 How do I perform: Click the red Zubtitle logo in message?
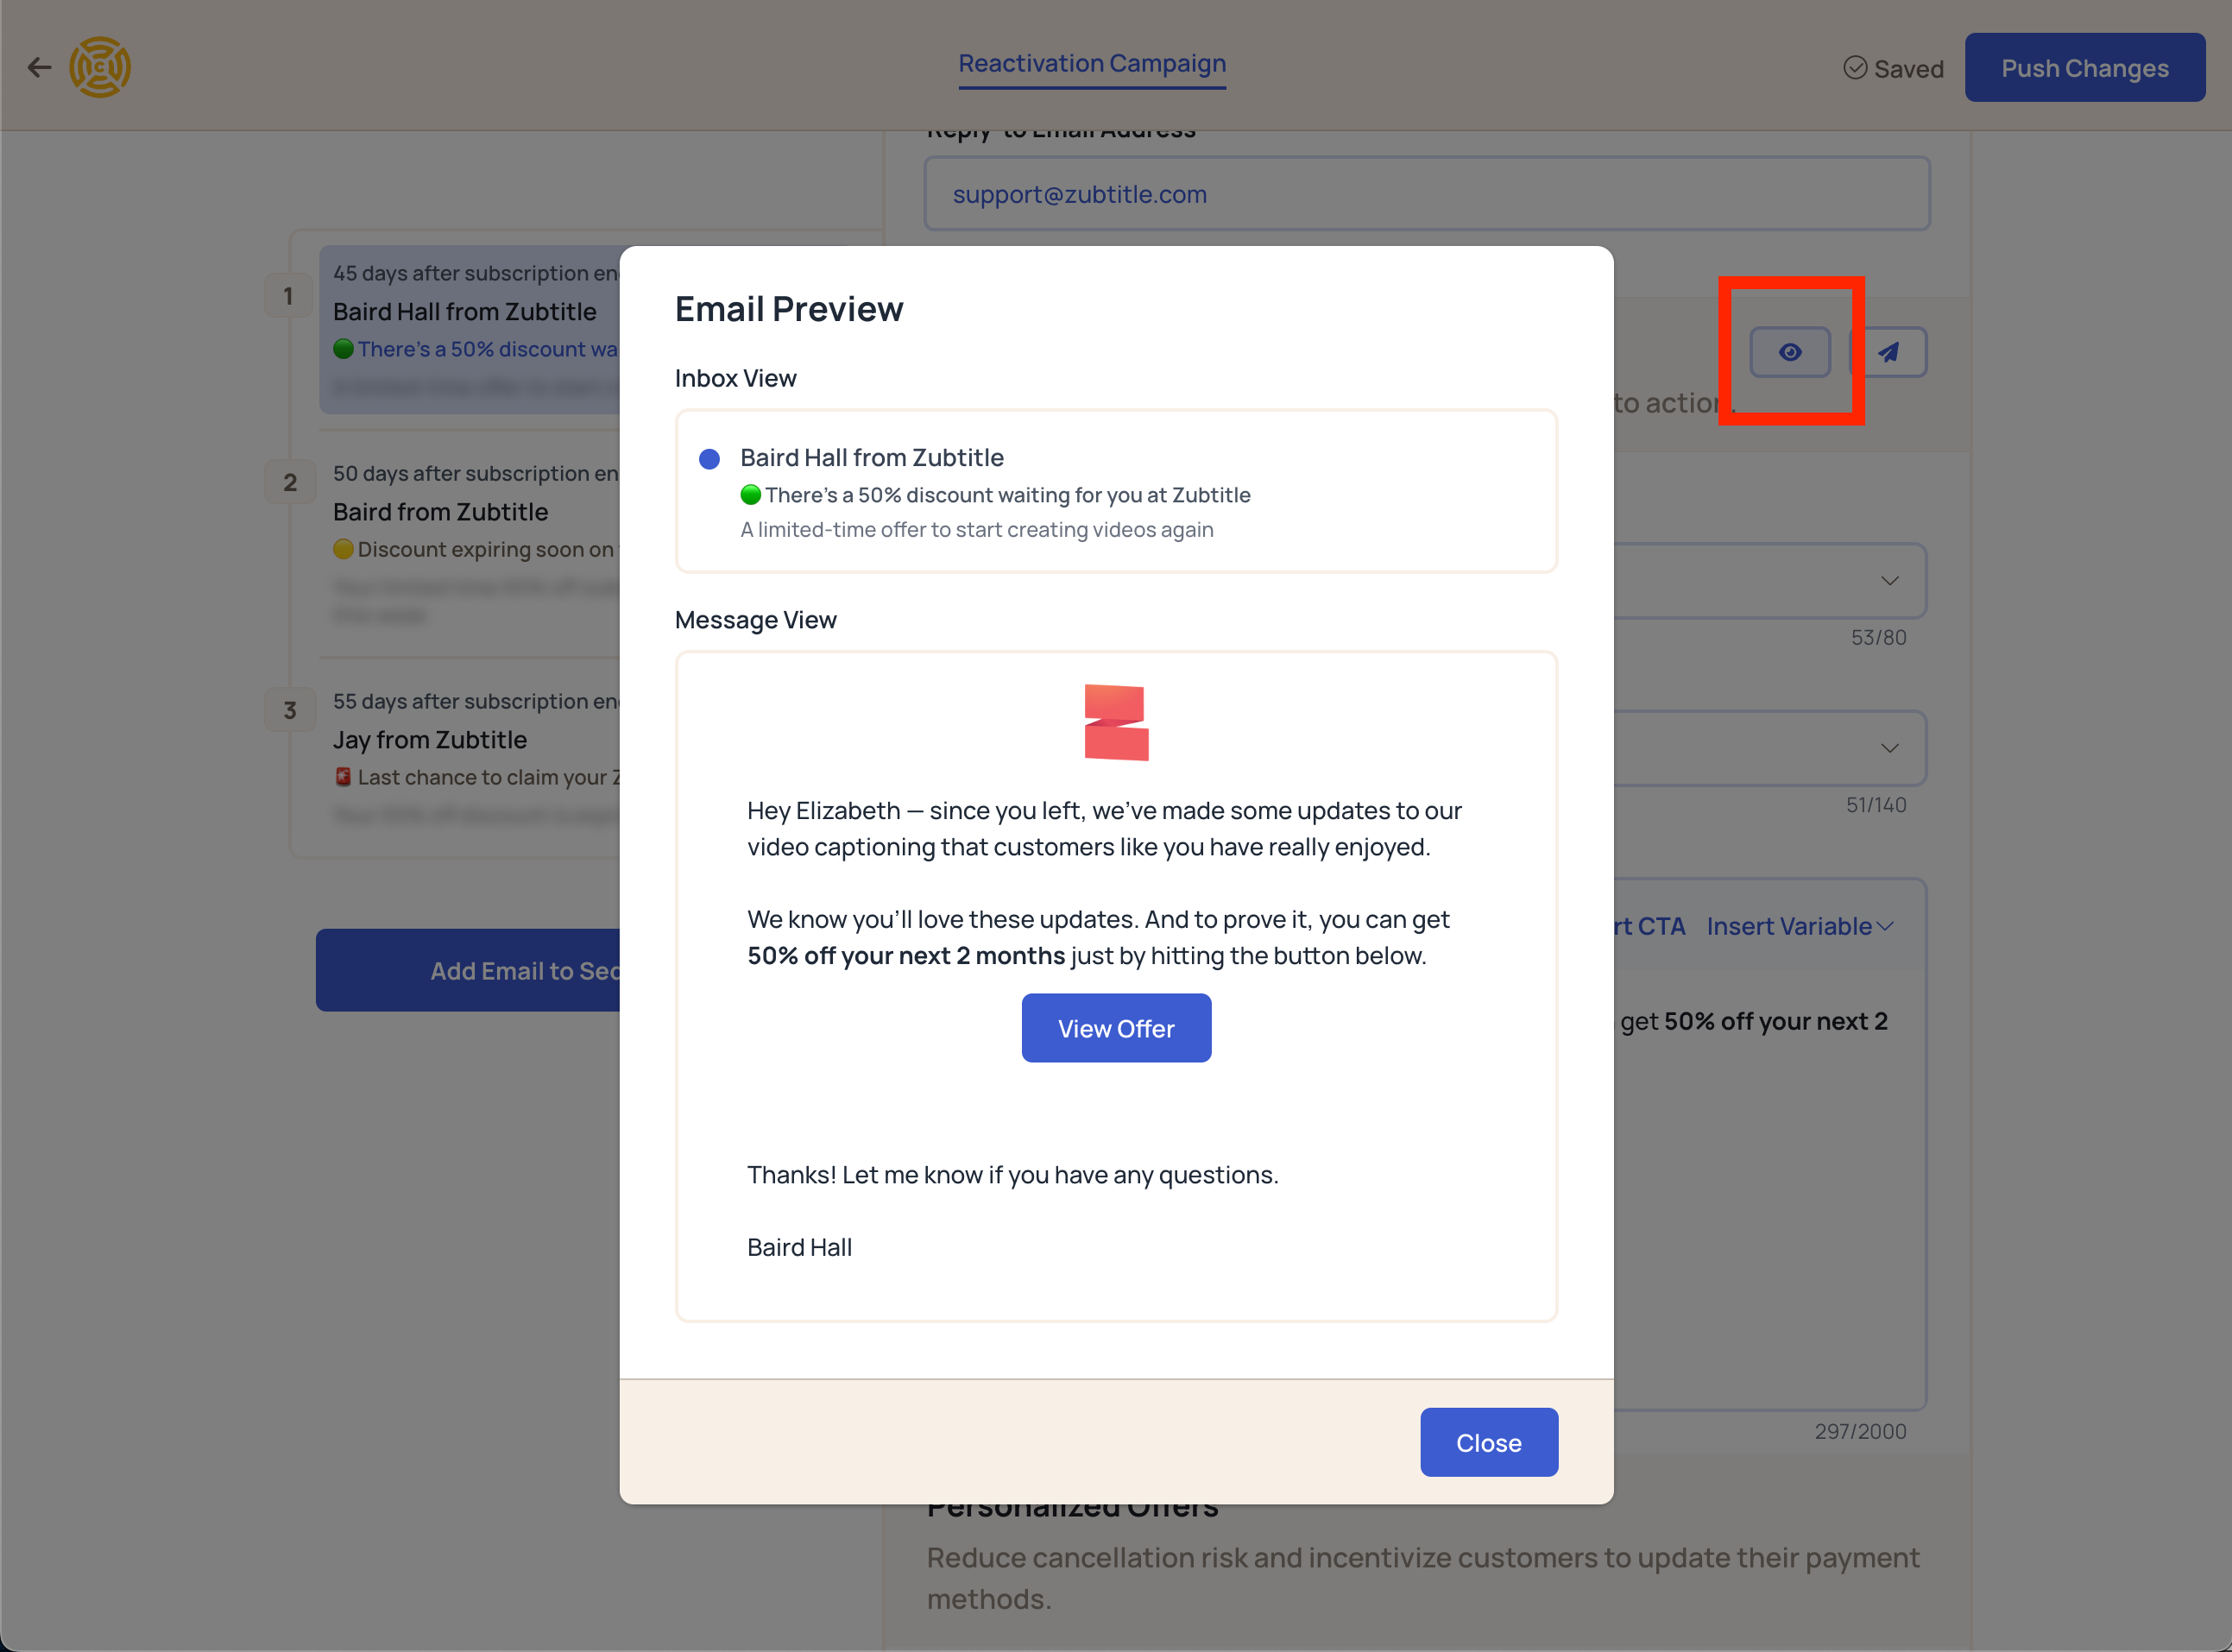tap(1116, 722)
